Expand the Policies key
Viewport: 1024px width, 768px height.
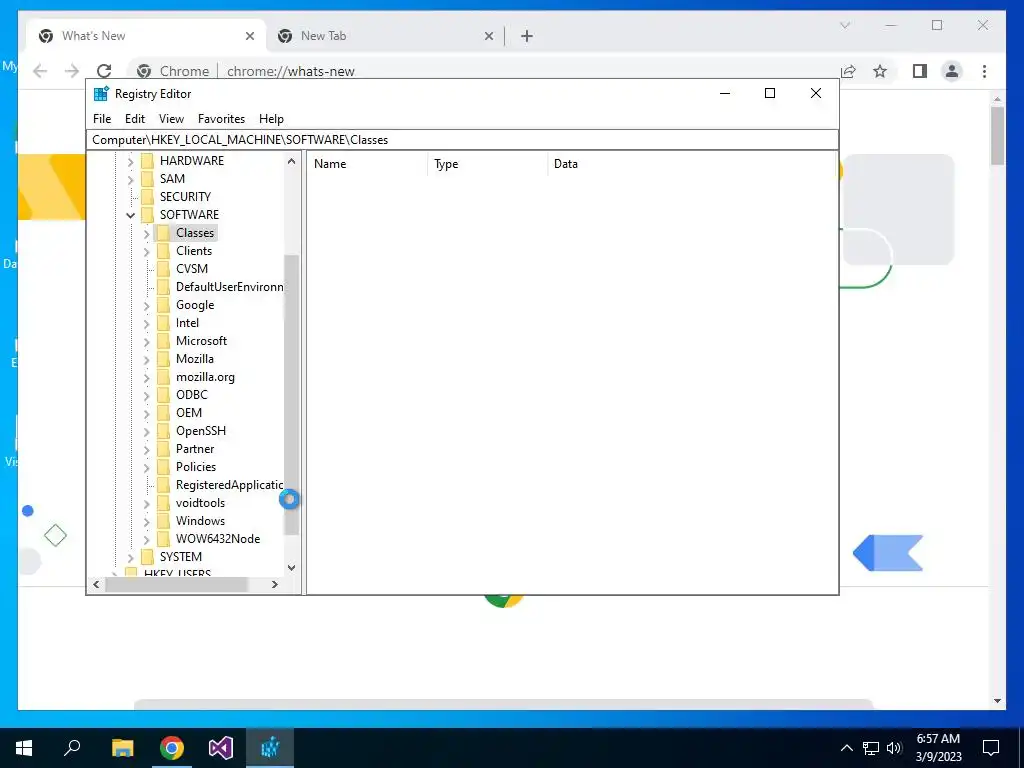tap(147, 467)
